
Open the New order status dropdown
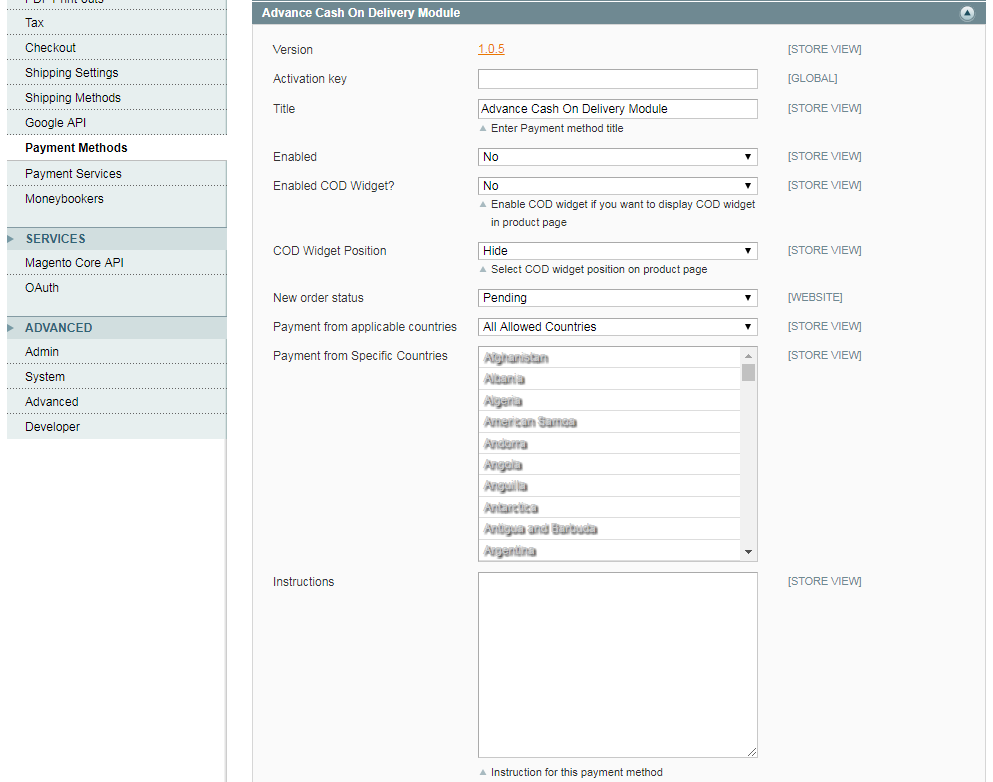[x=617, y=298]
